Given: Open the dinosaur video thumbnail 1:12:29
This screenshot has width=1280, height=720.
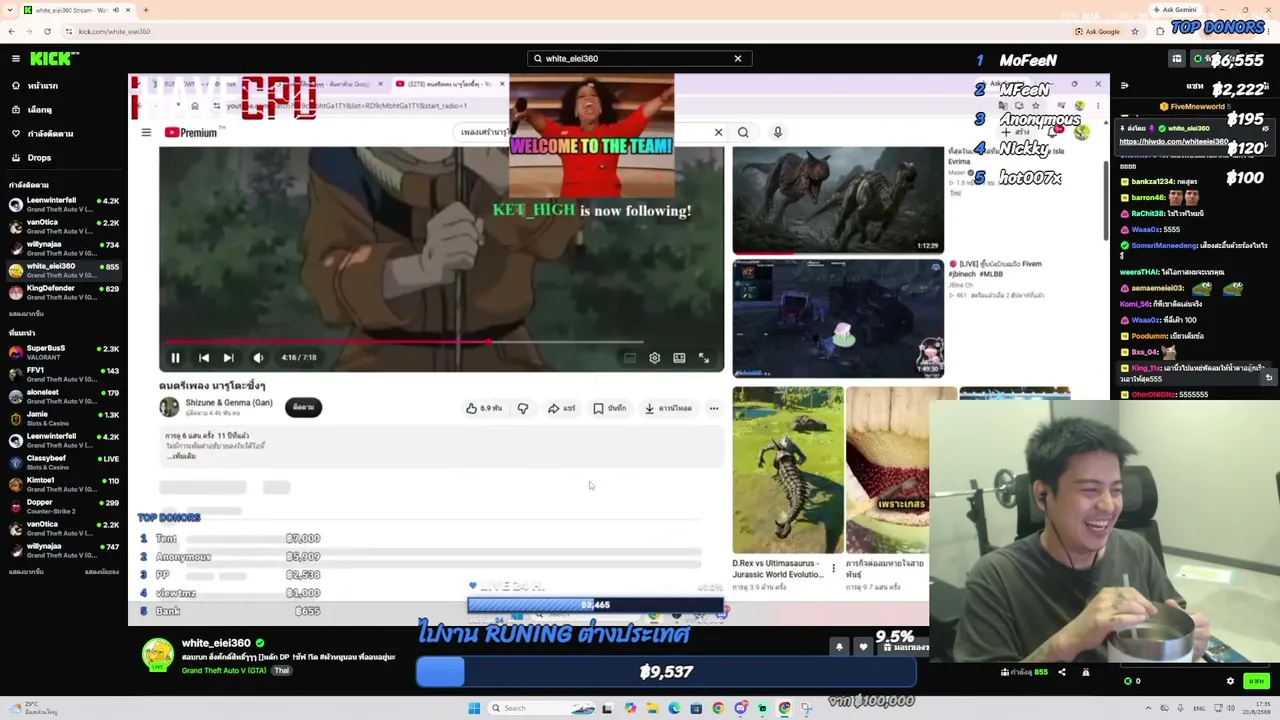Looking at the screenshot, I should coord(838,200).
